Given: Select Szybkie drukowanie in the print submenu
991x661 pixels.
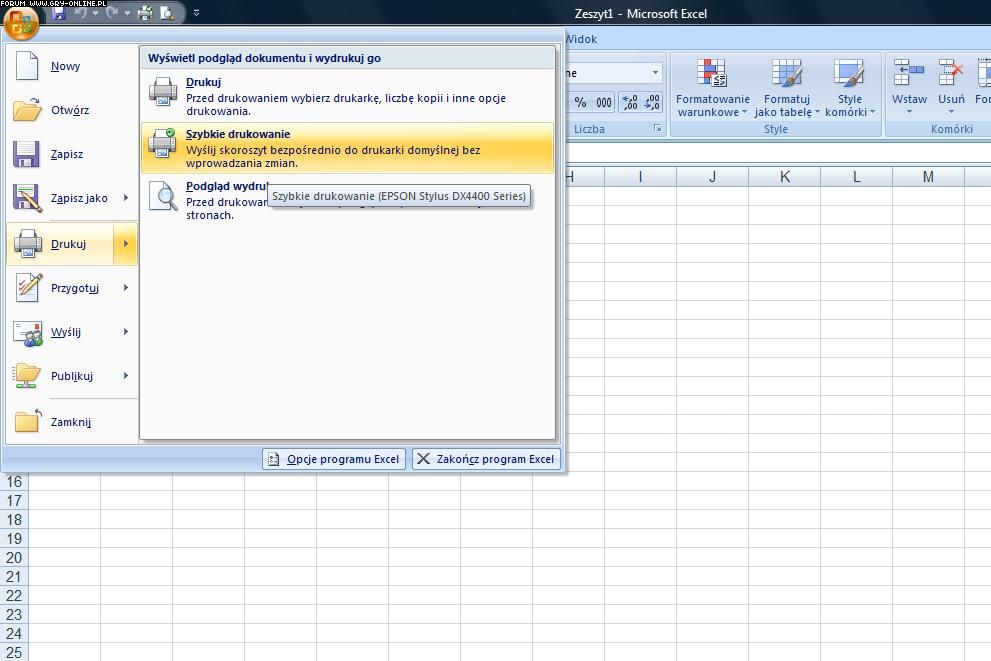Looking at the screenshot, I should pos(347,148).
